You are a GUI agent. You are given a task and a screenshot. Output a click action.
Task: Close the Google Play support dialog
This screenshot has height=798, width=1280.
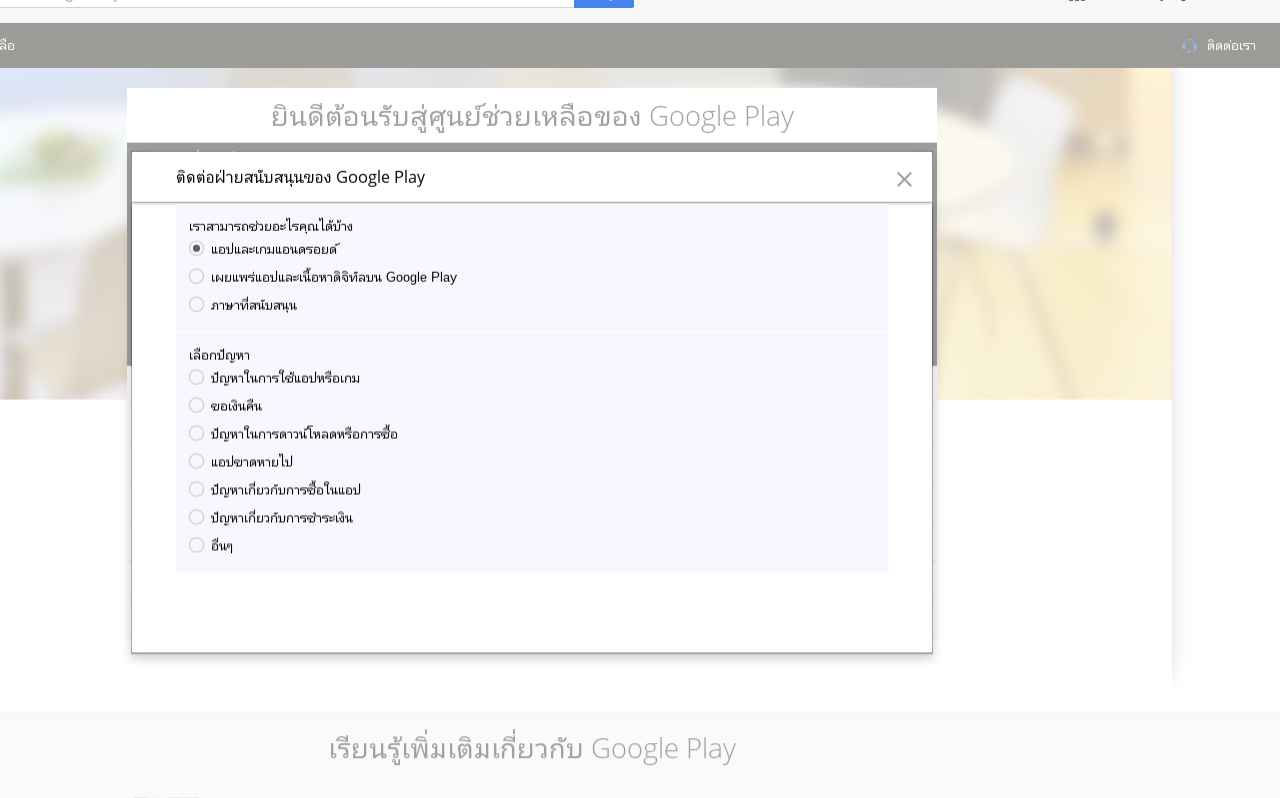[904, 179]
